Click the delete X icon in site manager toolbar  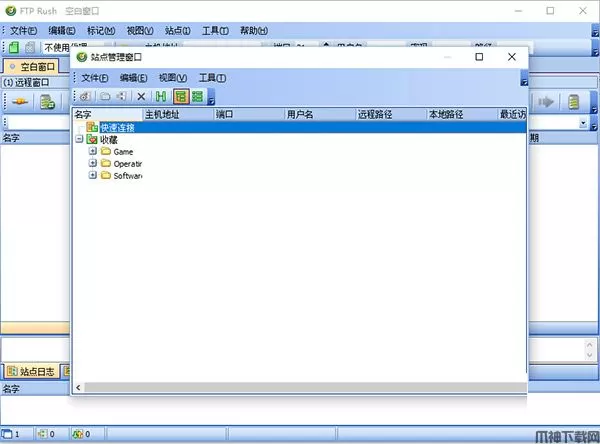(x=141, y=96)
